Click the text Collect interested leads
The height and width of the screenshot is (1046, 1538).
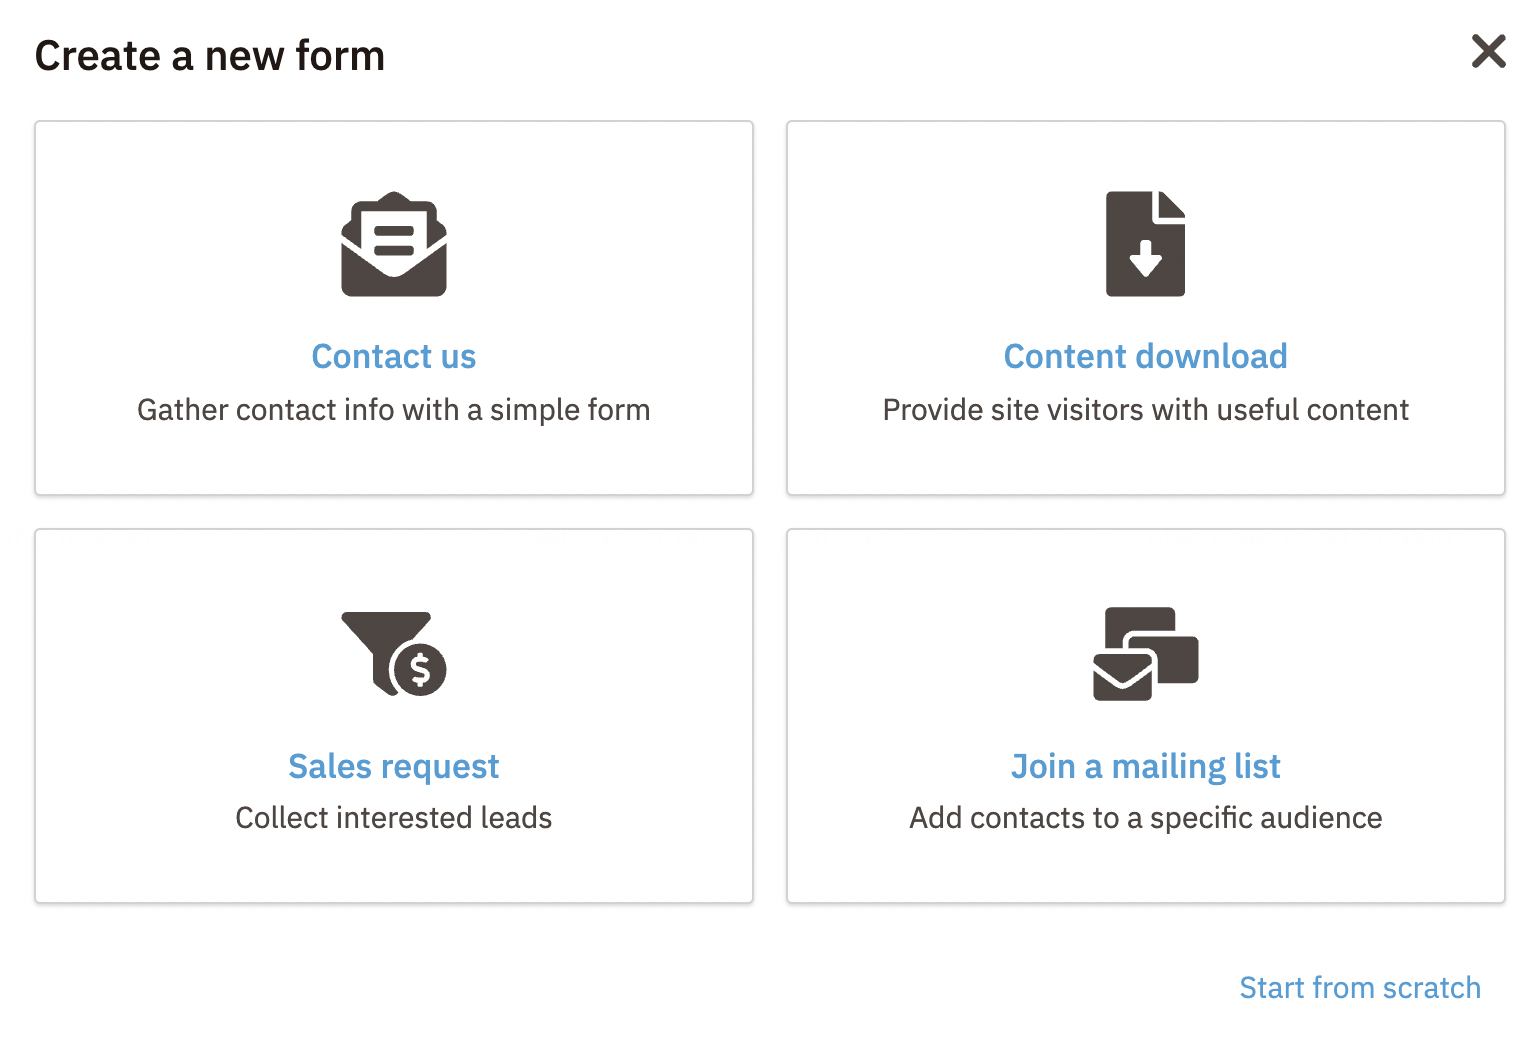(x=394, y=818)
